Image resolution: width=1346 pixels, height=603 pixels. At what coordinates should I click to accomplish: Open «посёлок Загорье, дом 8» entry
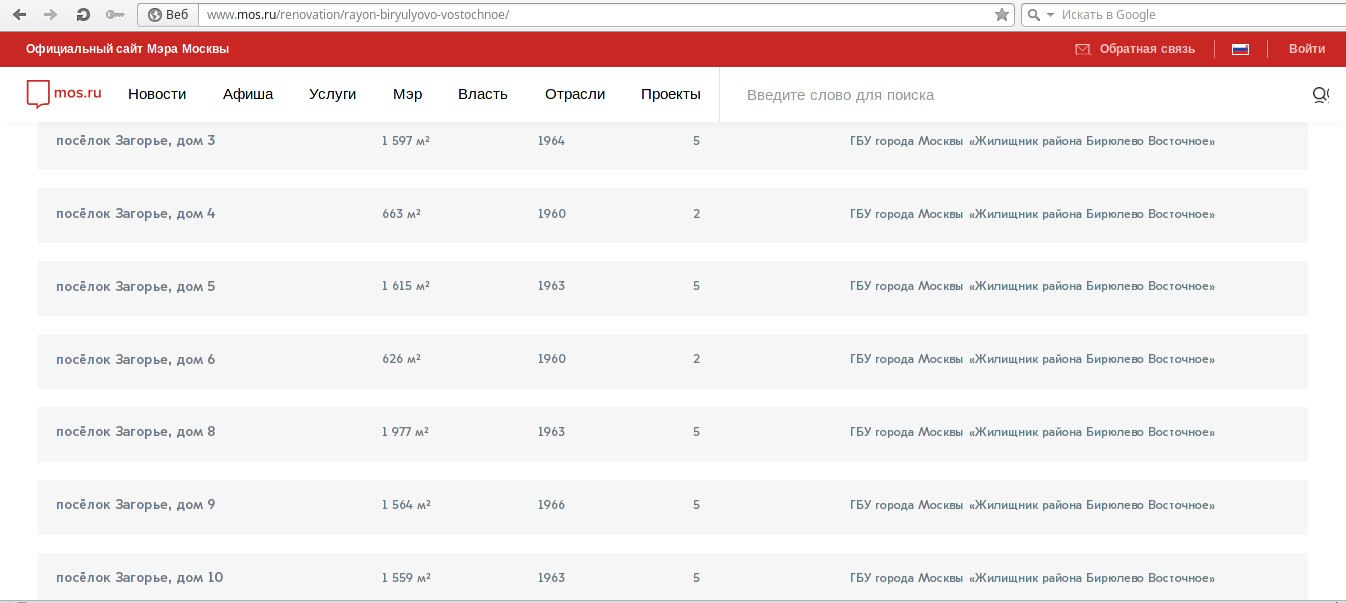click(136, 432)
